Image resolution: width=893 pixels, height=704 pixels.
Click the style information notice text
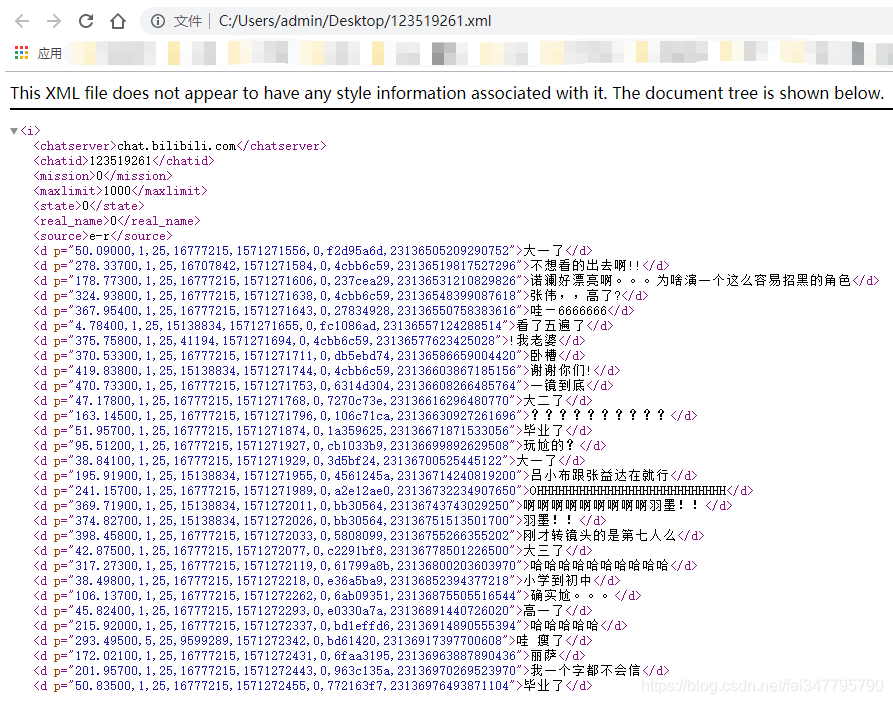click(x=447, y=93)
